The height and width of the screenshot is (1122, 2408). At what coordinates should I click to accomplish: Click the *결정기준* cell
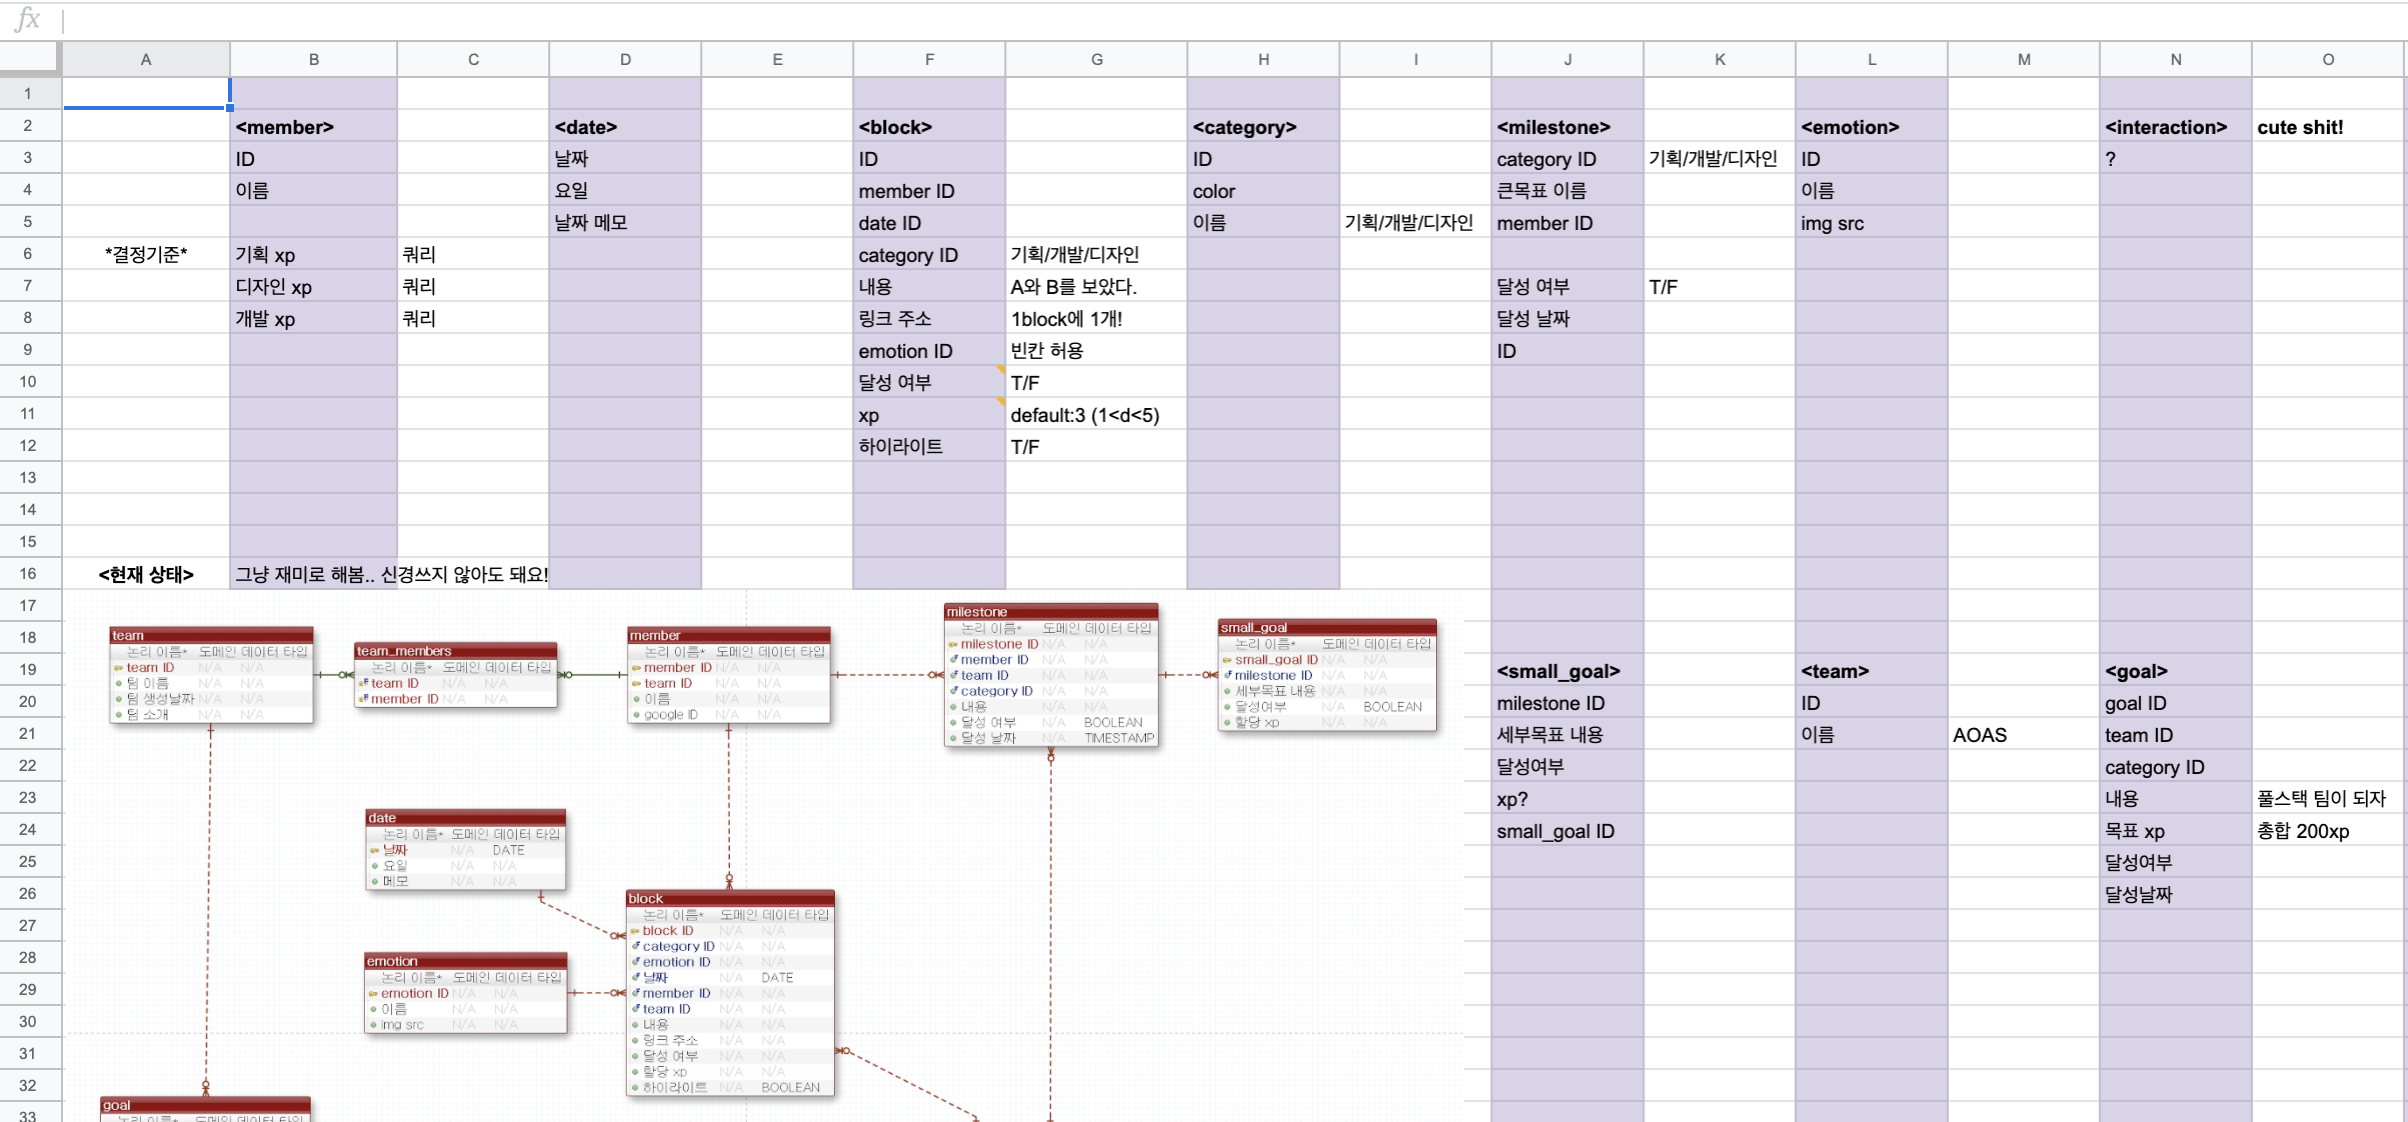146,255
